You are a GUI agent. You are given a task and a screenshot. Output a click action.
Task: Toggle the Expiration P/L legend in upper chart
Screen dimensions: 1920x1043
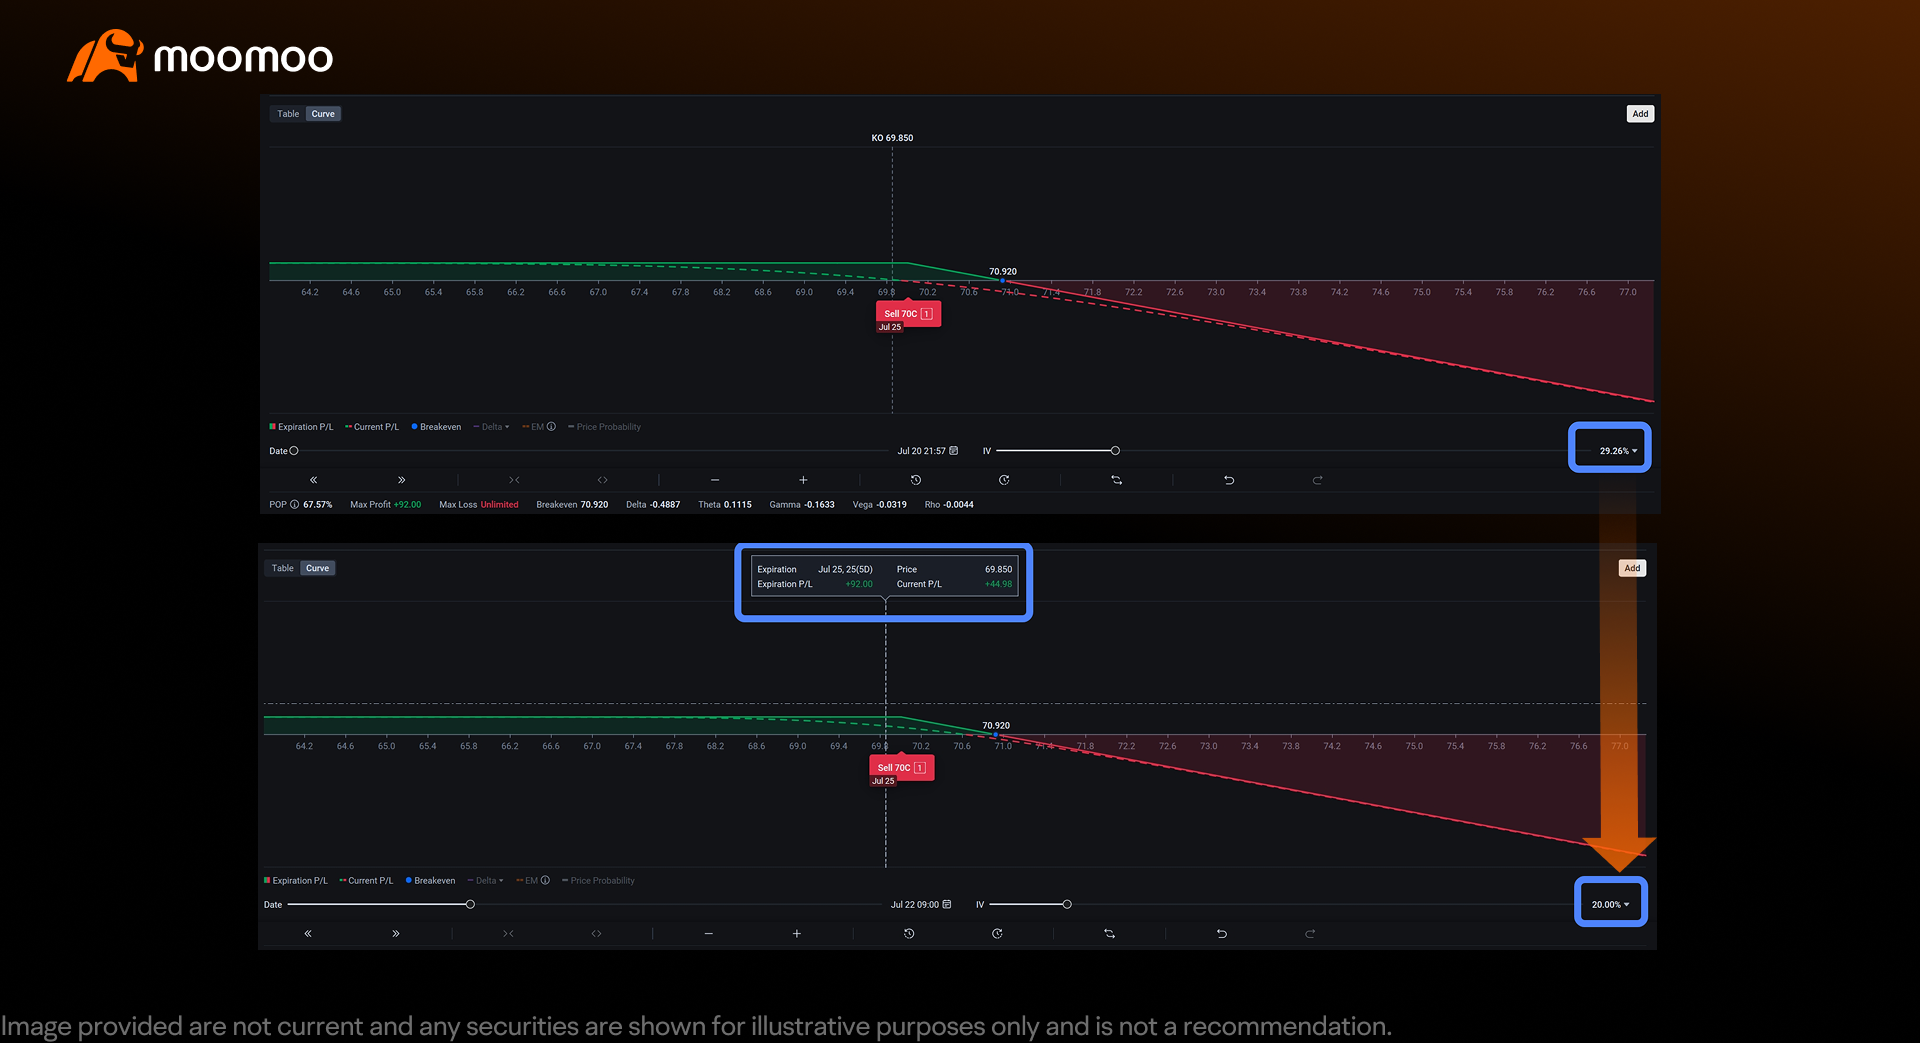click(x=301, y=427)
